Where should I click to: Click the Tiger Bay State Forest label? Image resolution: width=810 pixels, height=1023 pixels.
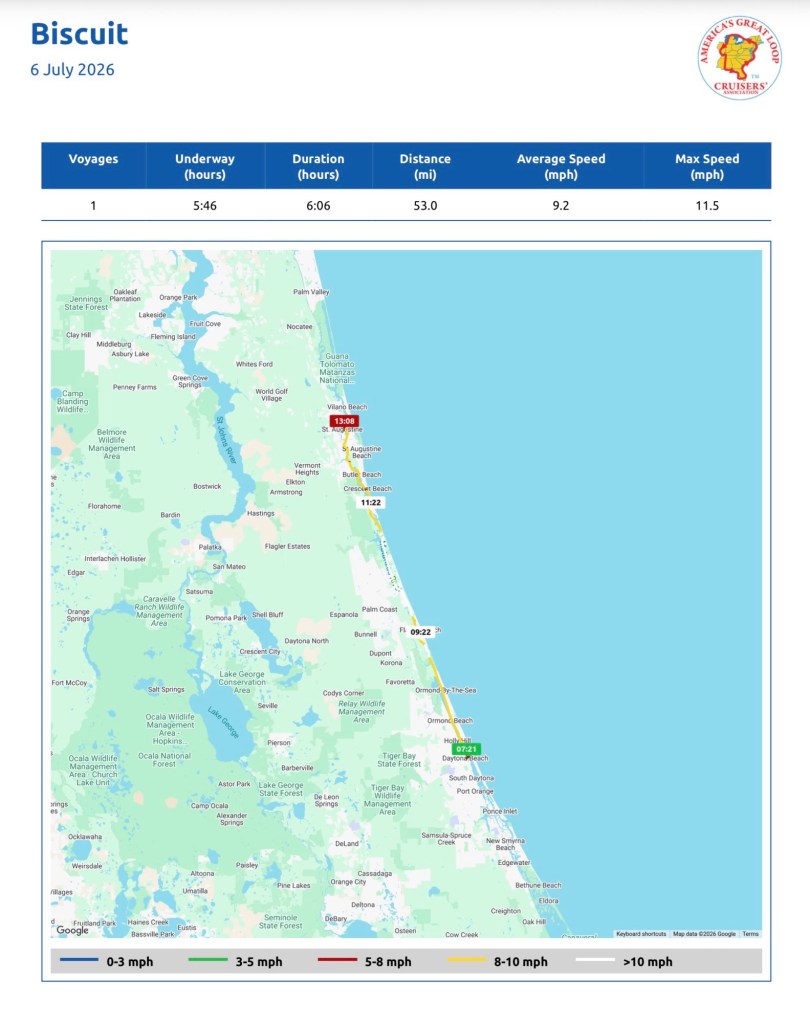399,760
